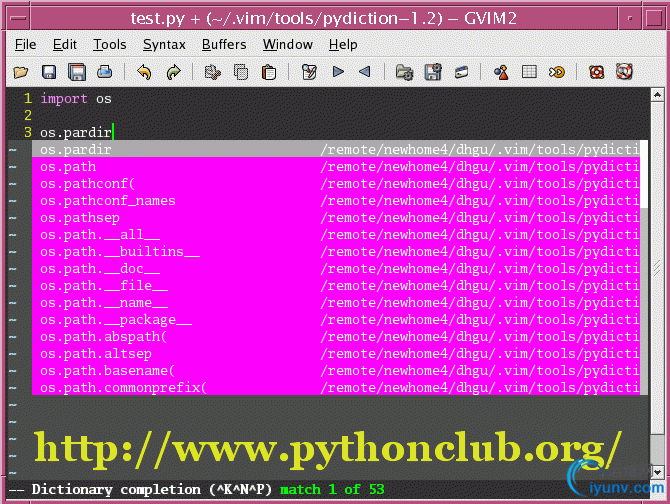Print the buffer using printer icon
This screenshot has height=504, width=670.
coord(105,72)
